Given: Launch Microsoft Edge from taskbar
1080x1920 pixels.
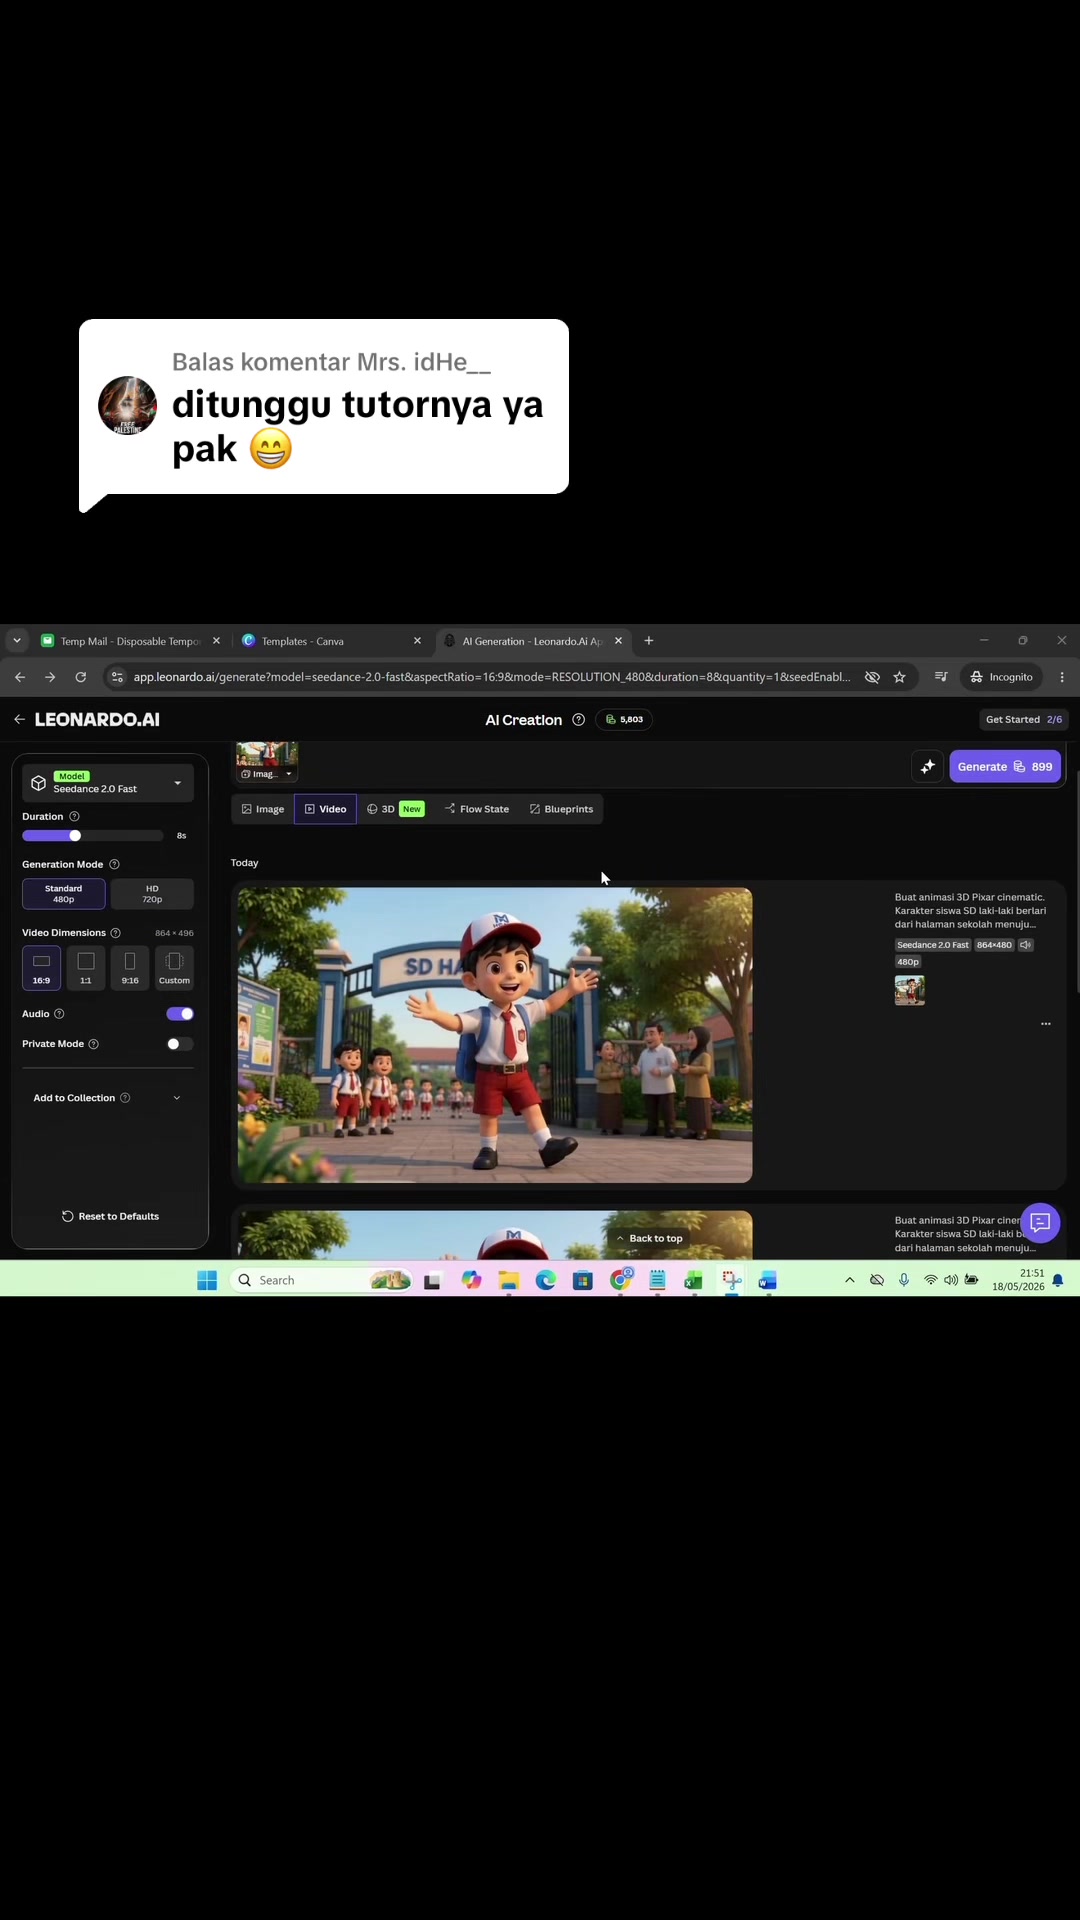Looking at the screenshot, I should 546,1280.
